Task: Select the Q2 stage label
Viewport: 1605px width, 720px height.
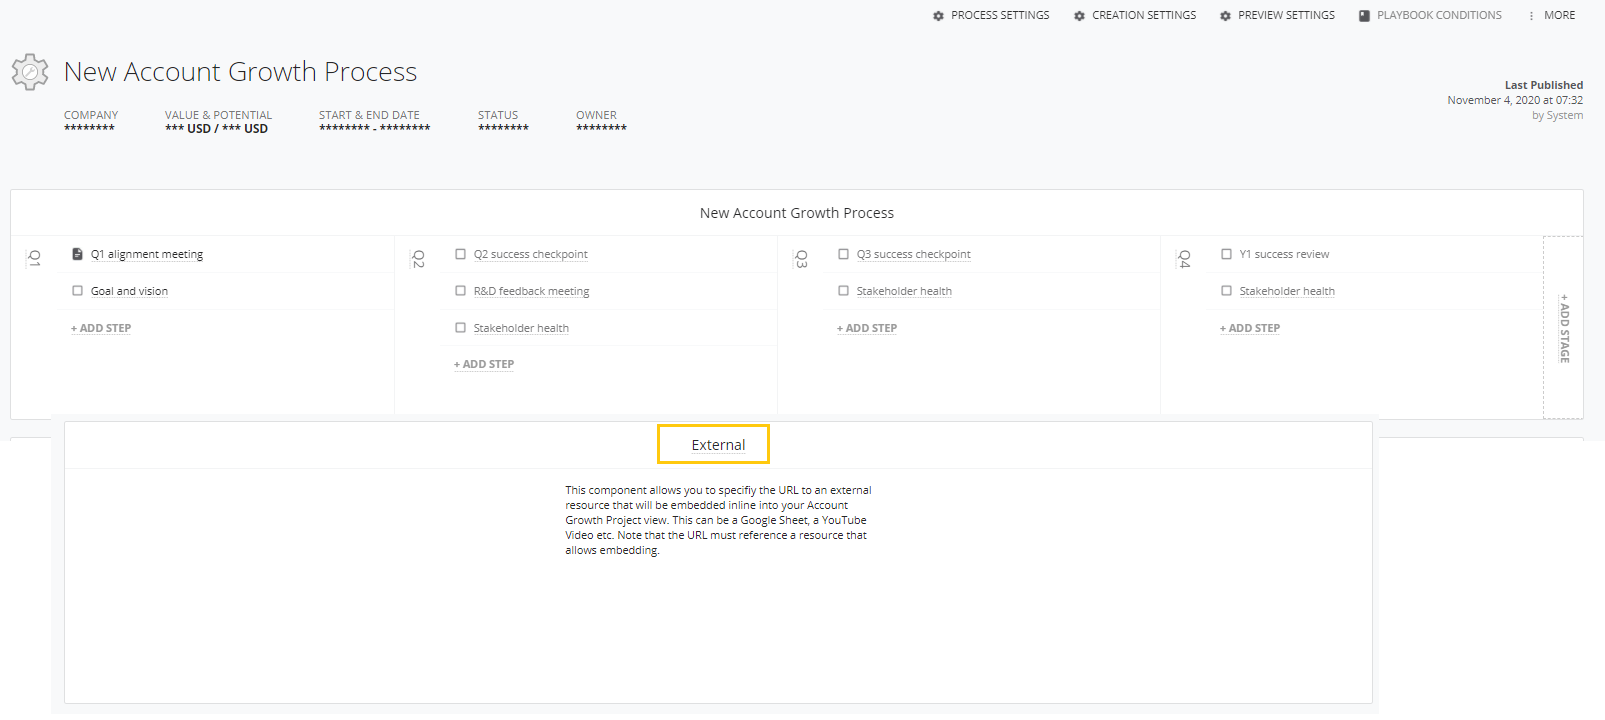Action: click(x=418, y=259)
